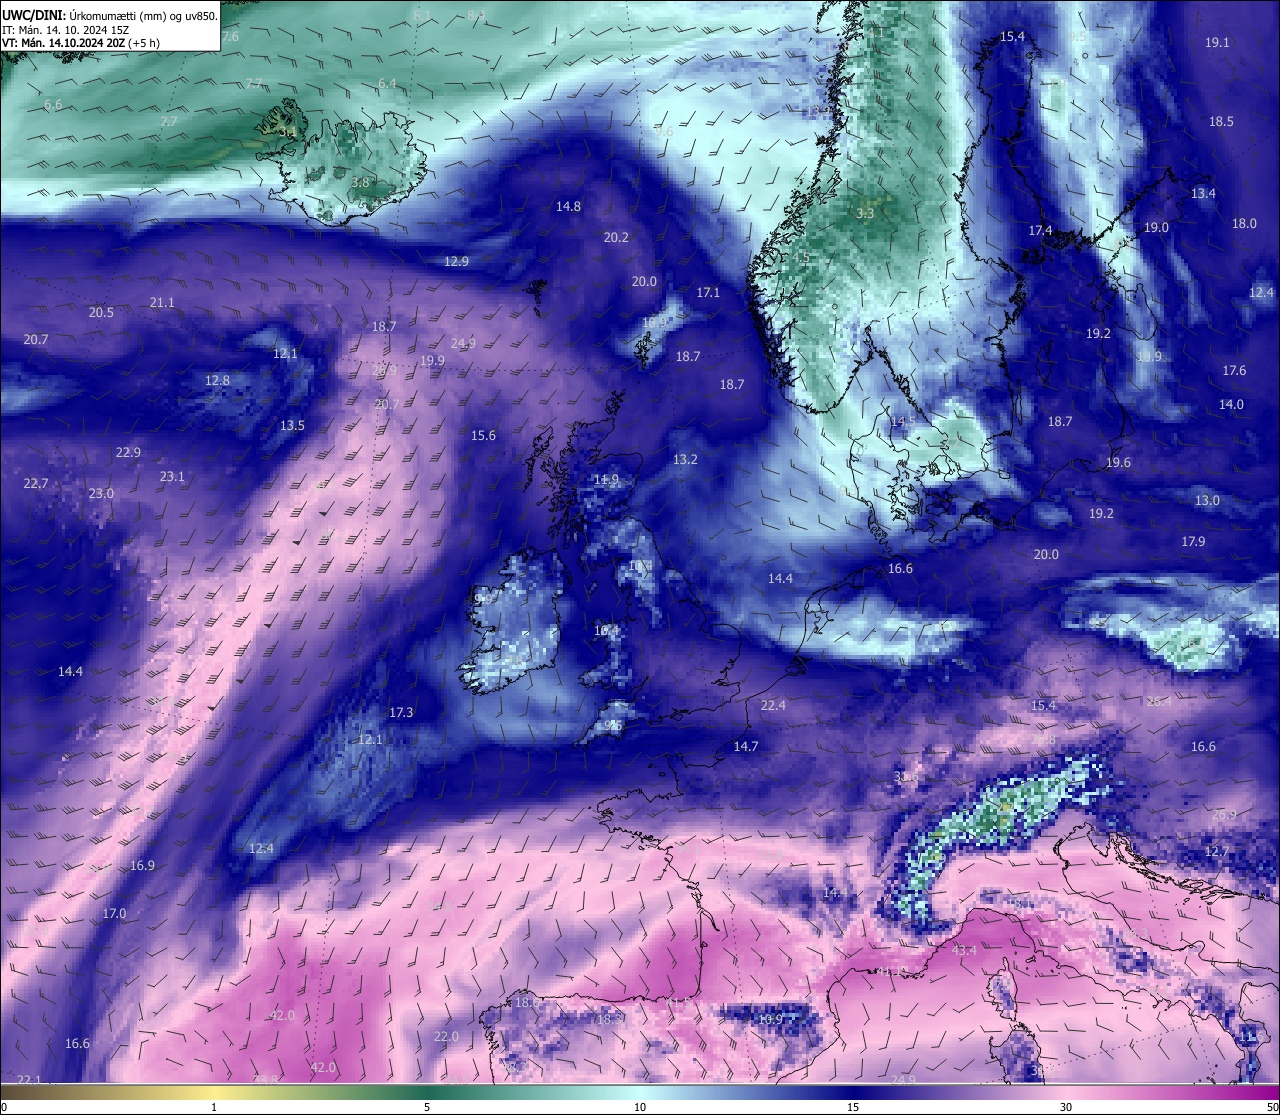Select the 23.0 value label
Viewport: 1280px width, 1115px height.
pos(101,493)
